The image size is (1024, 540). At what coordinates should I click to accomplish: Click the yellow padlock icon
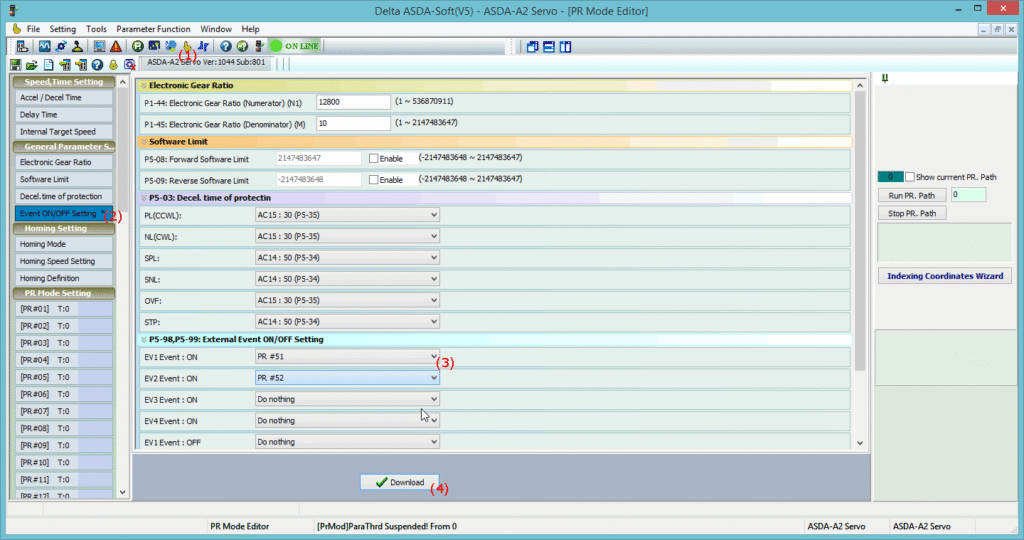click(113, 65)
